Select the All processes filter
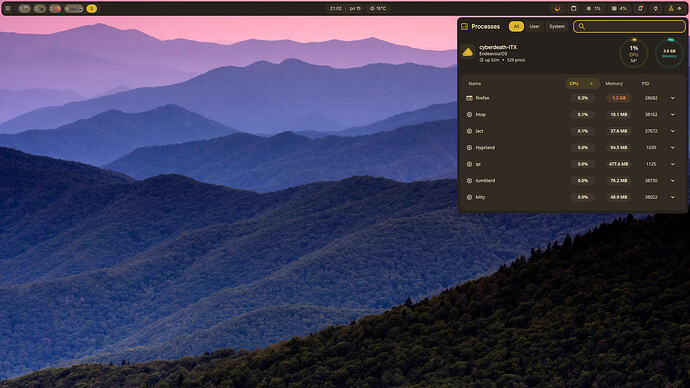 [516, 26]
